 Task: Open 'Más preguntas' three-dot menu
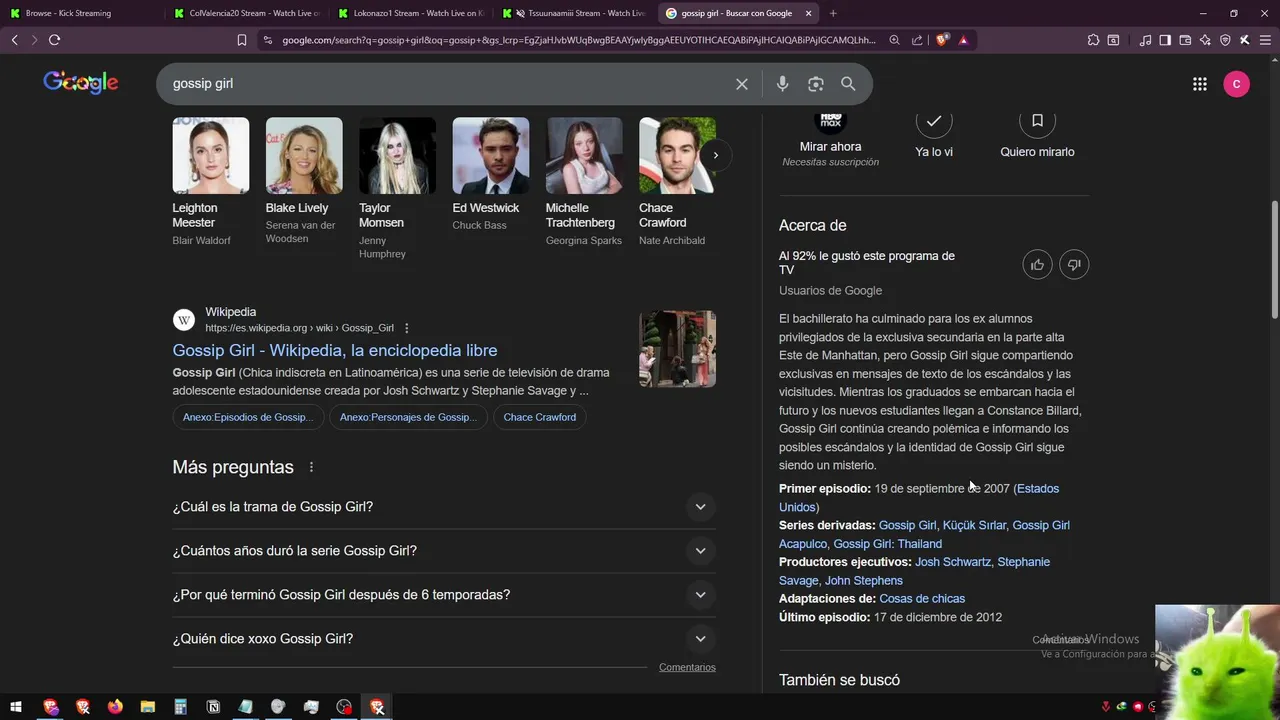(311, 467)
